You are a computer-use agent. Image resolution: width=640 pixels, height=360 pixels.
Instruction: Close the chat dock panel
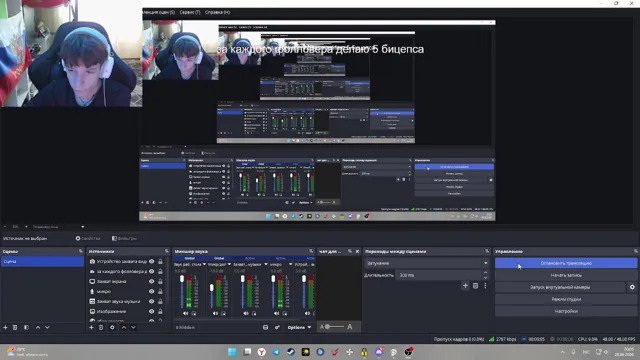pos(357,251)
